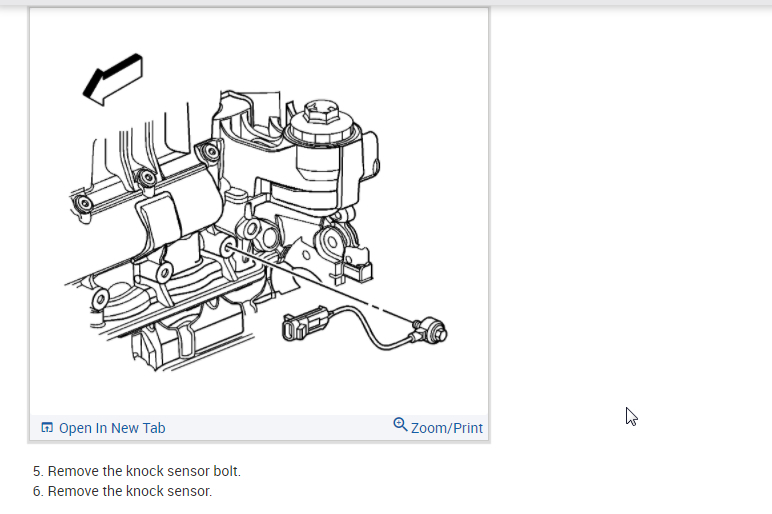This screenshot has height=514, width=772.
Task: Click the knock sensor mounting hole on block
Action: (227, 248)
